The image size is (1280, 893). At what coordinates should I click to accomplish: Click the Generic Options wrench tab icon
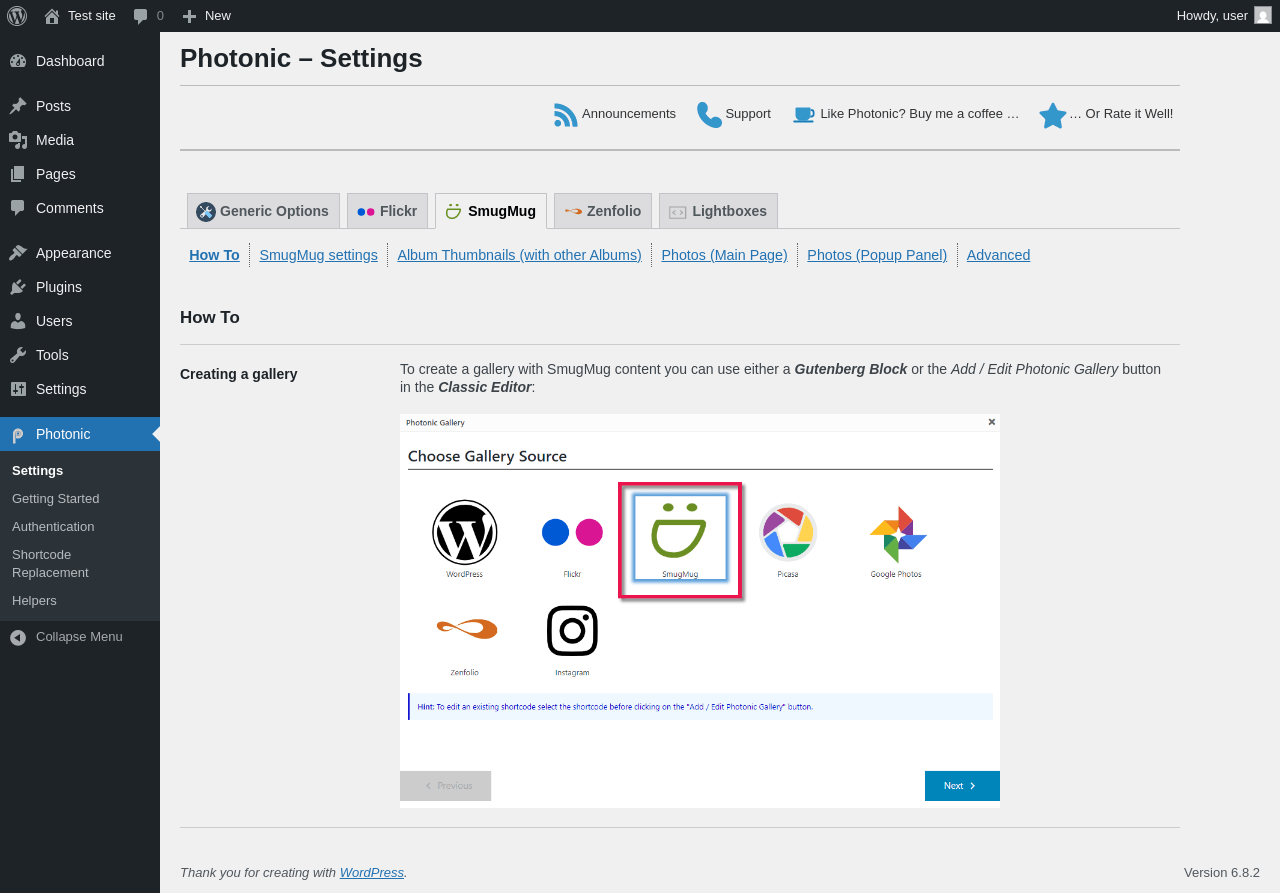(206, 211)
